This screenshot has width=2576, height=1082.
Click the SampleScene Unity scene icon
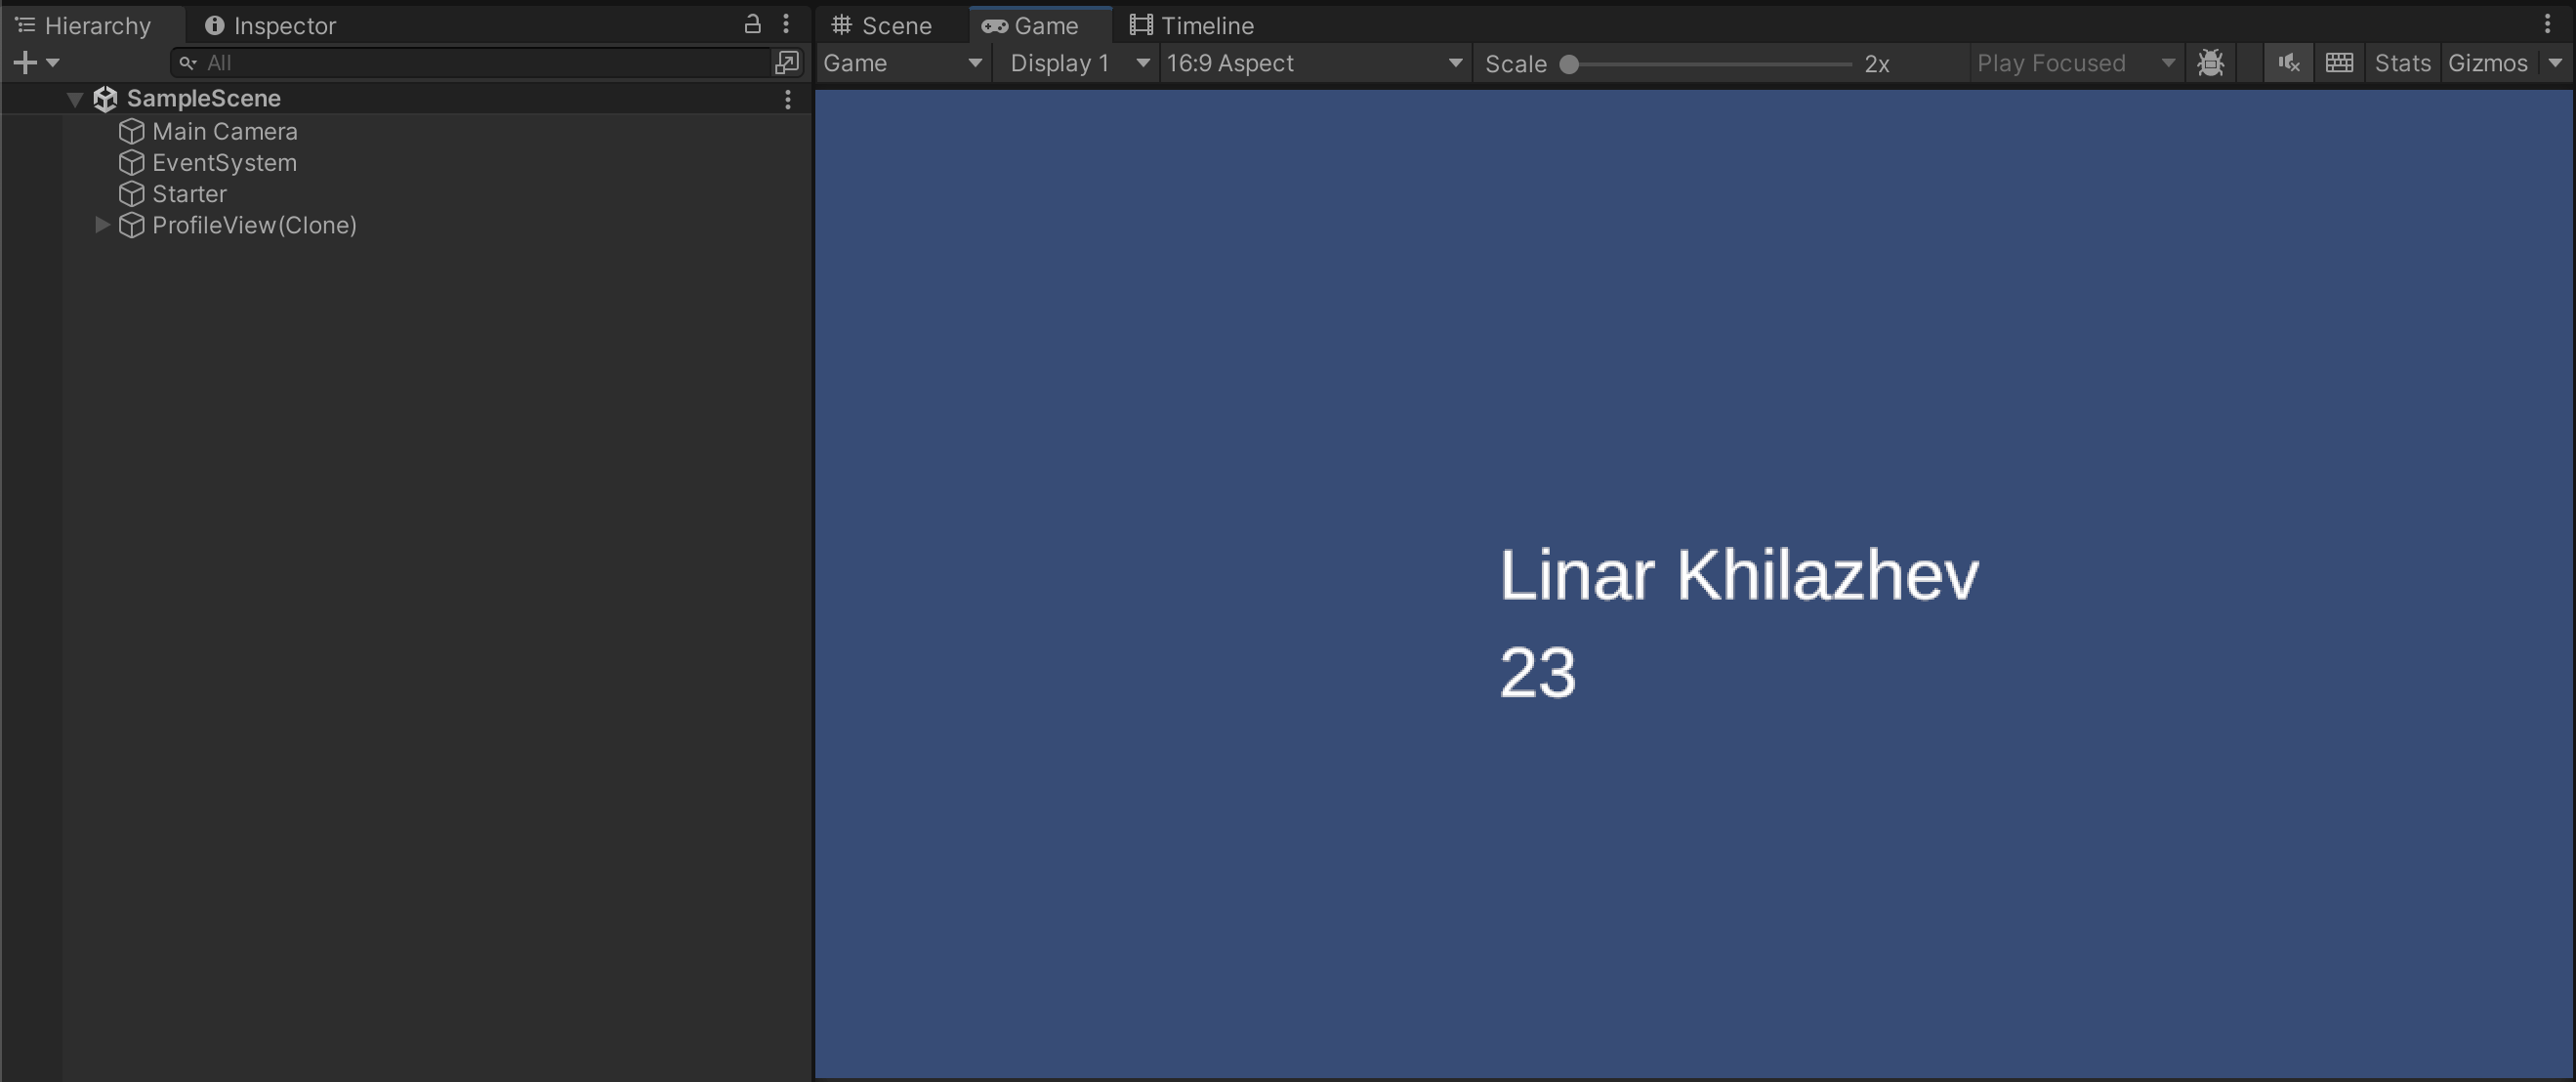click(105, 99)
